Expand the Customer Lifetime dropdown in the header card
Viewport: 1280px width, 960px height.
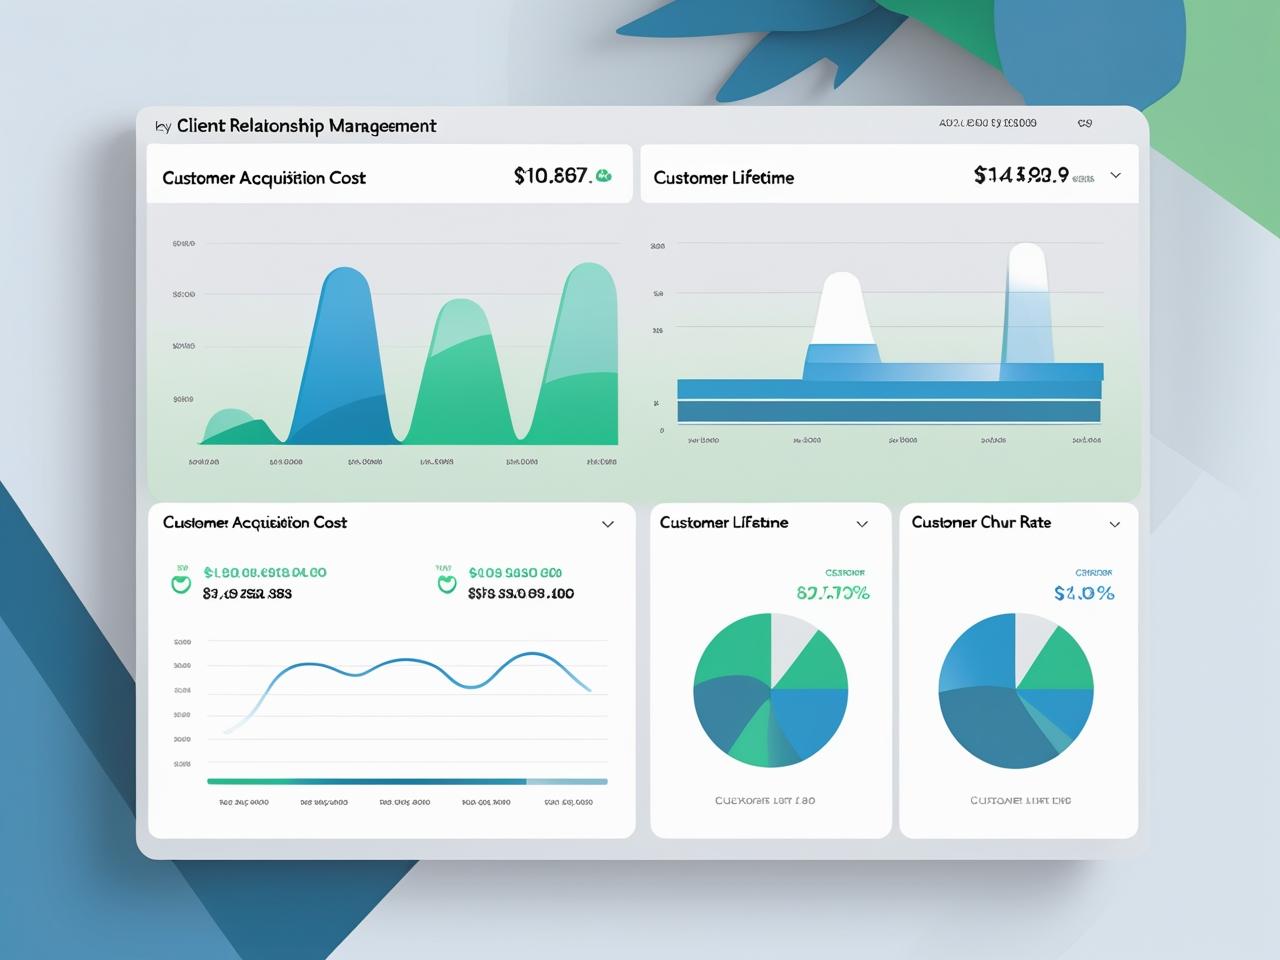[1115, 174]
